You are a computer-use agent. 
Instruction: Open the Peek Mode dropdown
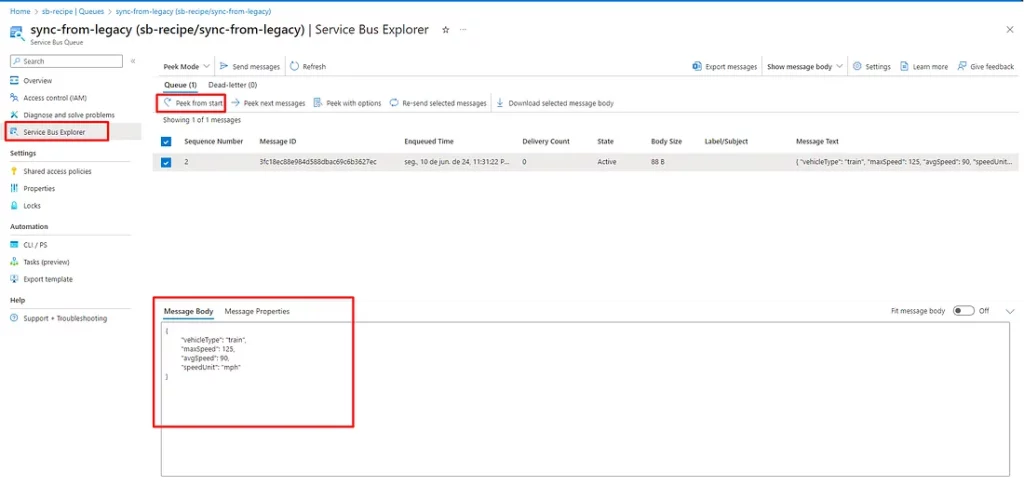[187, 67]
